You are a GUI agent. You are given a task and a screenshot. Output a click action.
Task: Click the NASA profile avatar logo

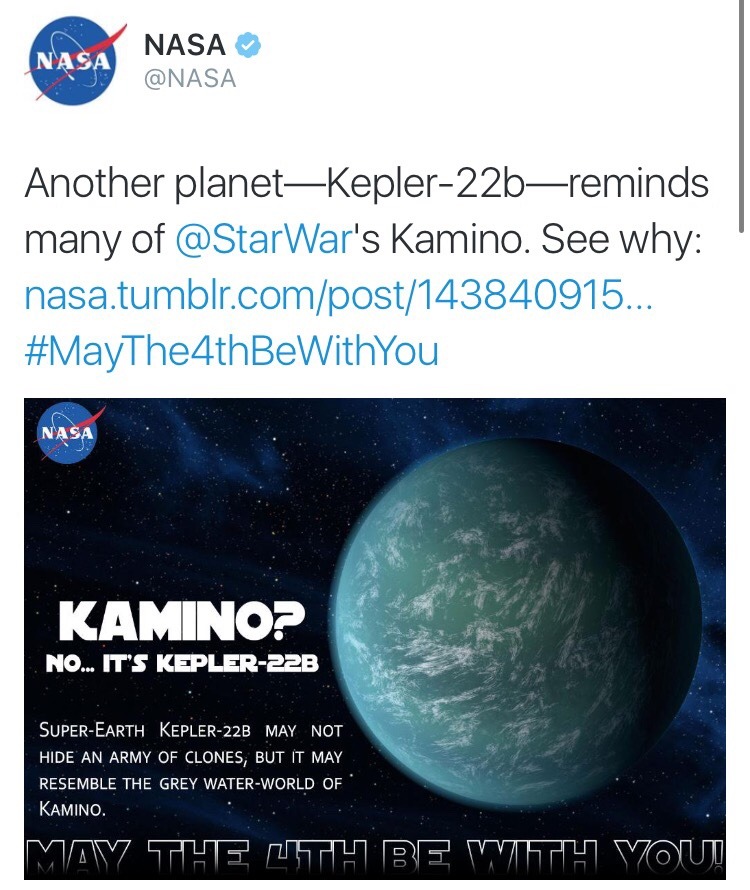73,60
